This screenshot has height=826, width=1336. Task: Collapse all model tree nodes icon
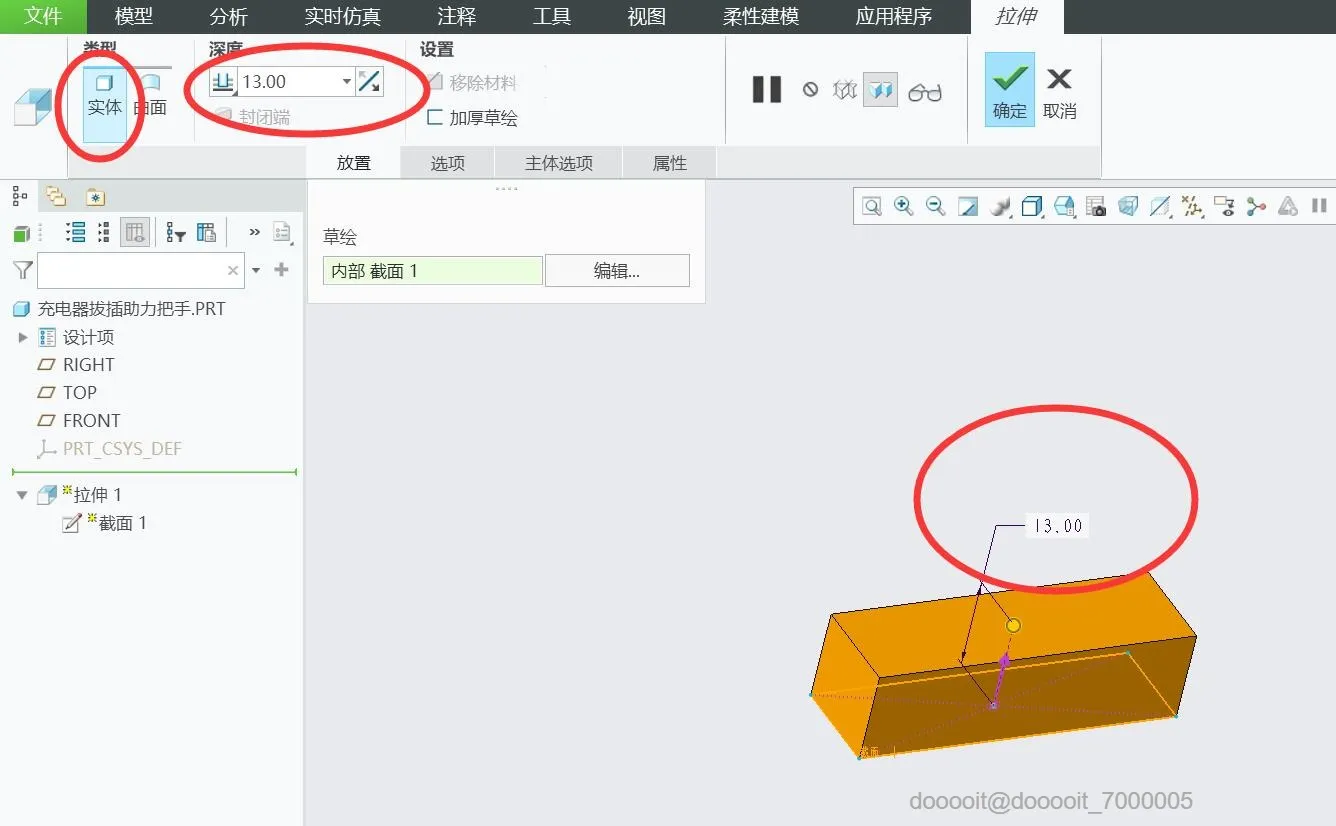coord(103,233)
